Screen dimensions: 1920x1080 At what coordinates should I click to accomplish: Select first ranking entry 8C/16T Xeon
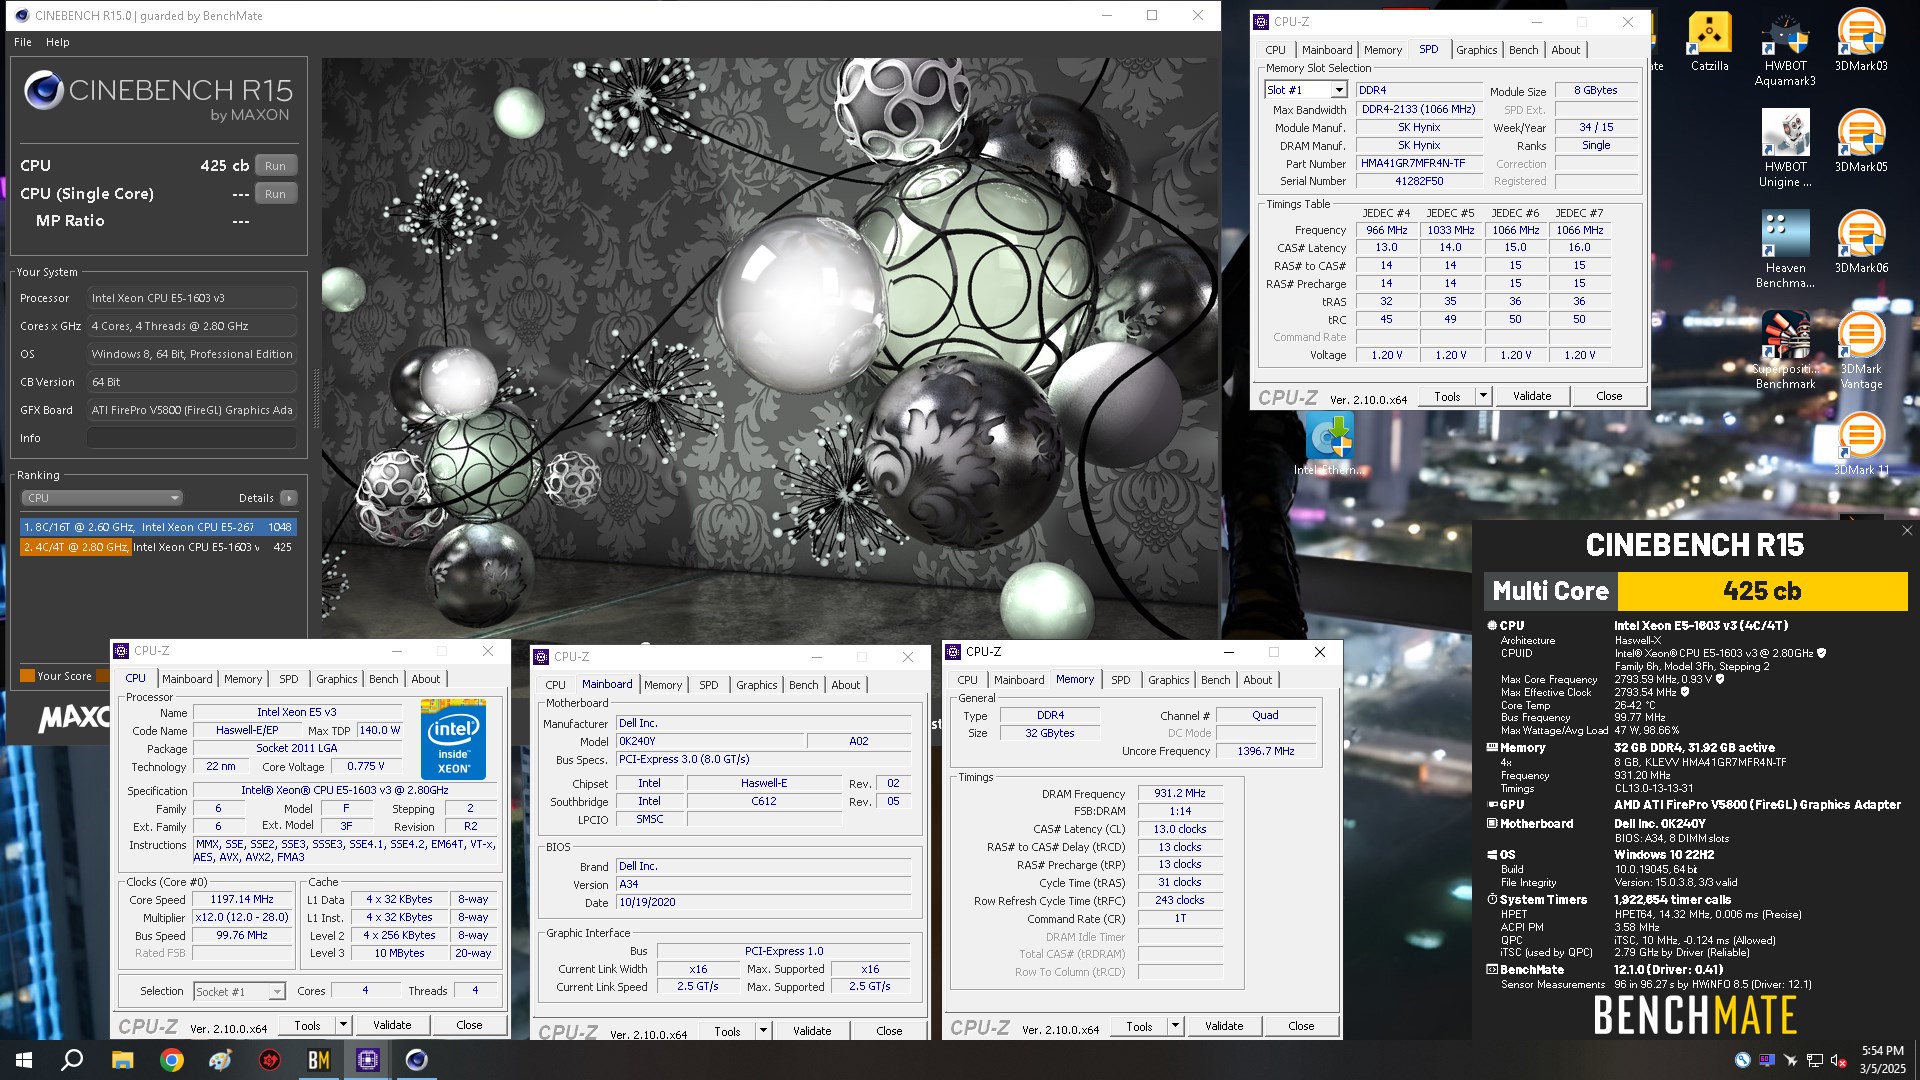tap(158, 527)
